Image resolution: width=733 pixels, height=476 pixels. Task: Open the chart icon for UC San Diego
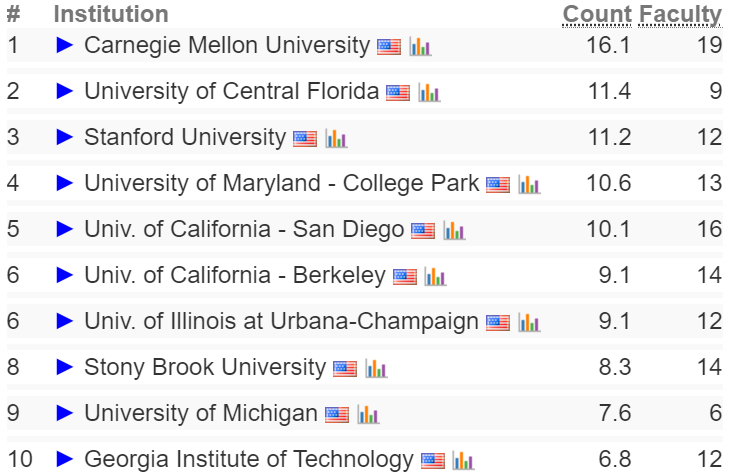tap(454, 230)
